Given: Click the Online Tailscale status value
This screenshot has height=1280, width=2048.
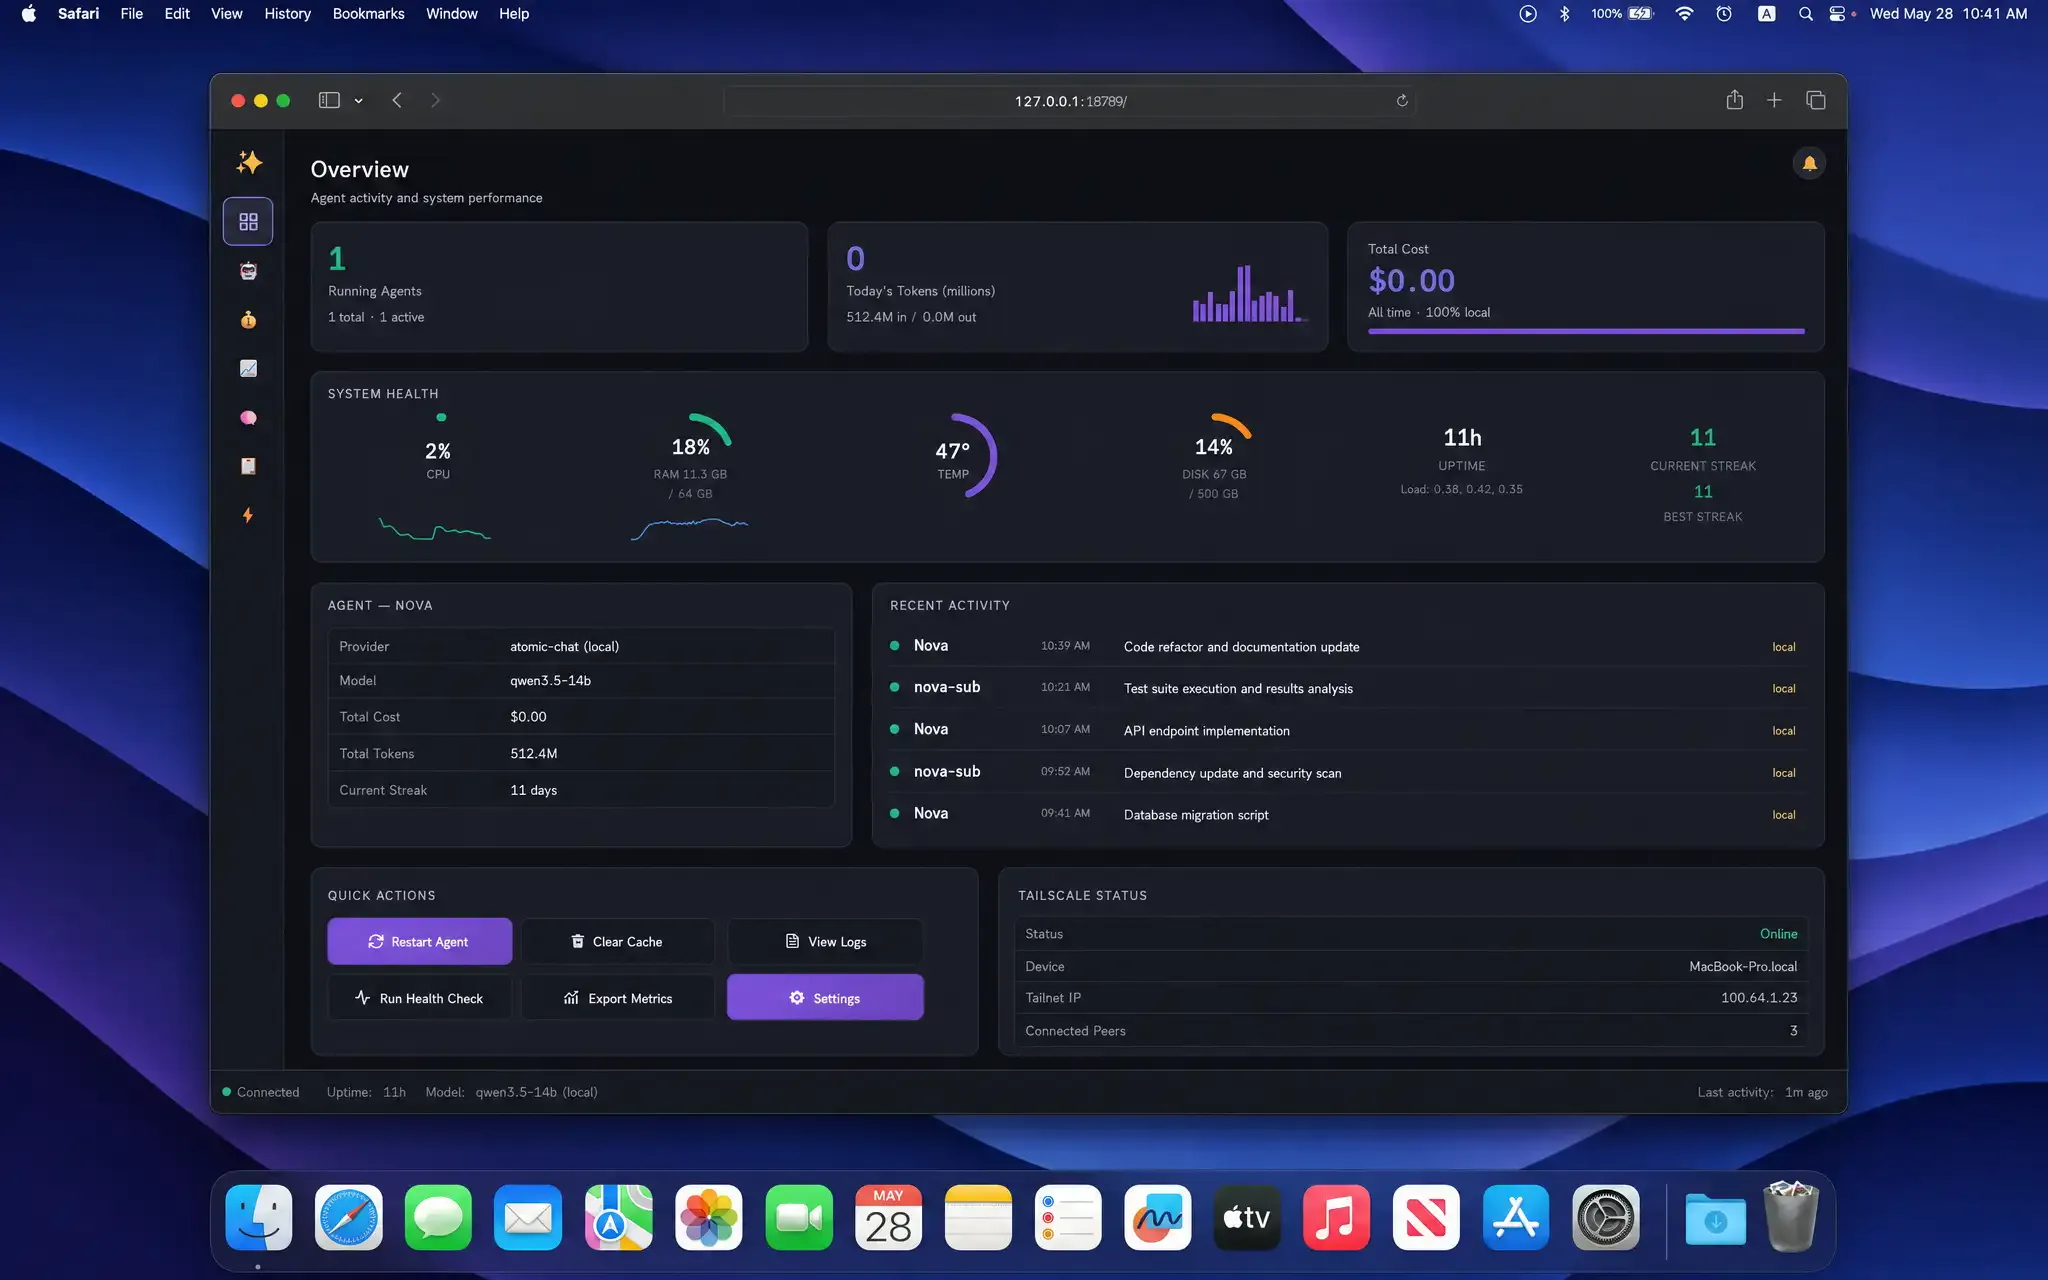Looking at the screenshot, I should (x=1778, y=933).
